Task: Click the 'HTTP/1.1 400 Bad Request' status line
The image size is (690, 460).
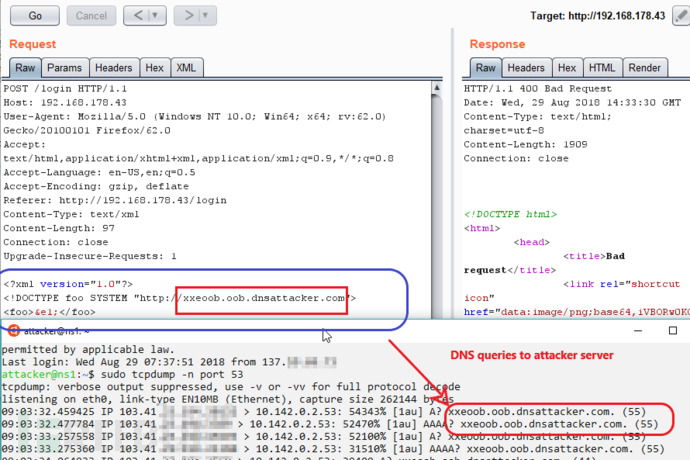Action: 537,89
